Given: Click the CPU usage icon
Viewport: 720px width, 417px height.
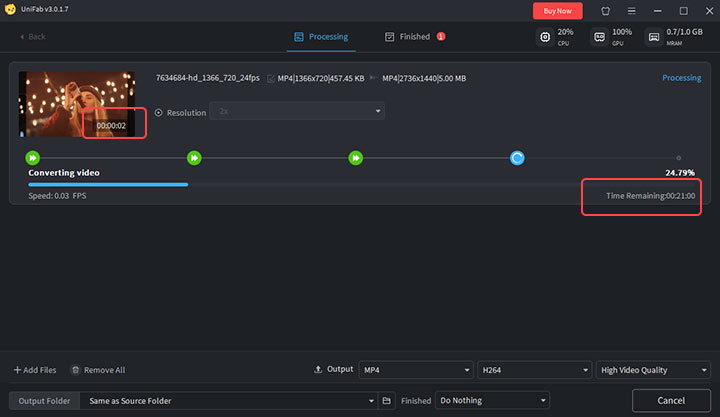Looking at the screenshot, I should tap(546, 37).
